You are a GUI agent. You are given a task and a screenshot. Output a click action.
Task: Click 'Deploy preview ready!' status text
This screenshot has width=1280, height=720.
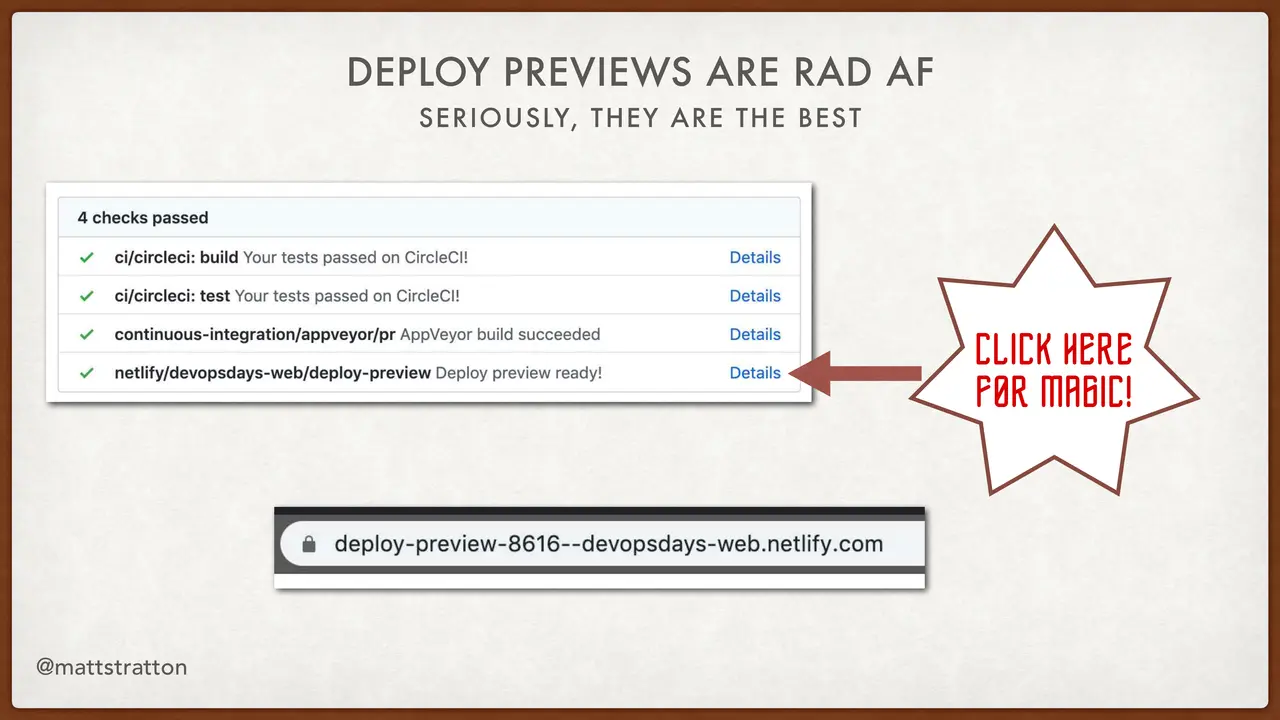pos(519,373)
